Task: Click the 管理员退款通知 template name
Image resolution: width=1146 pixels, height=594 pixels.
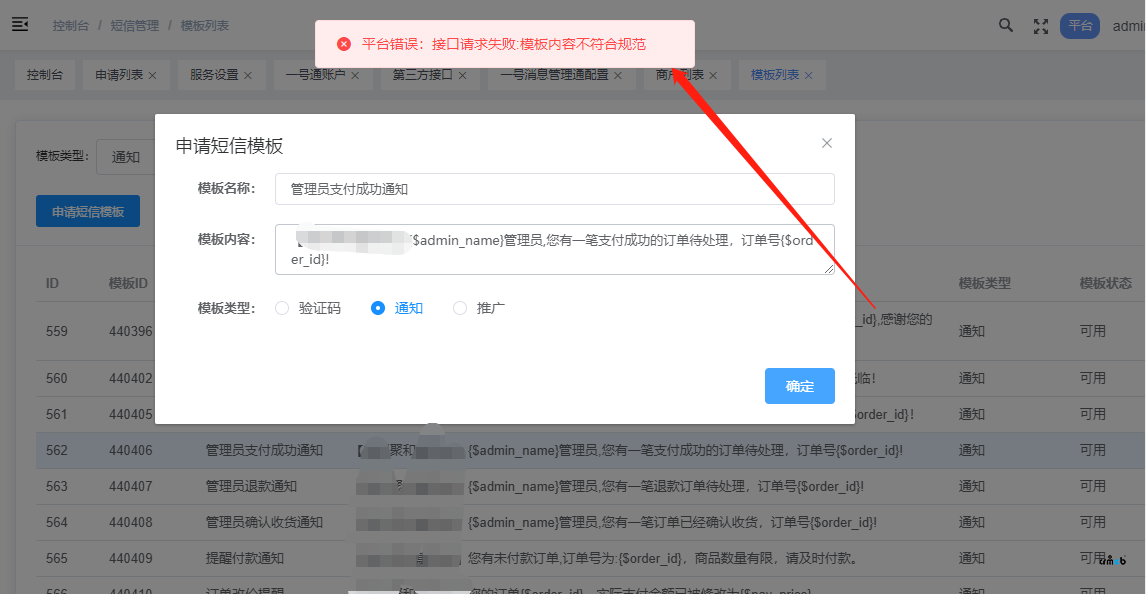Action: click(x=251, y=486)
